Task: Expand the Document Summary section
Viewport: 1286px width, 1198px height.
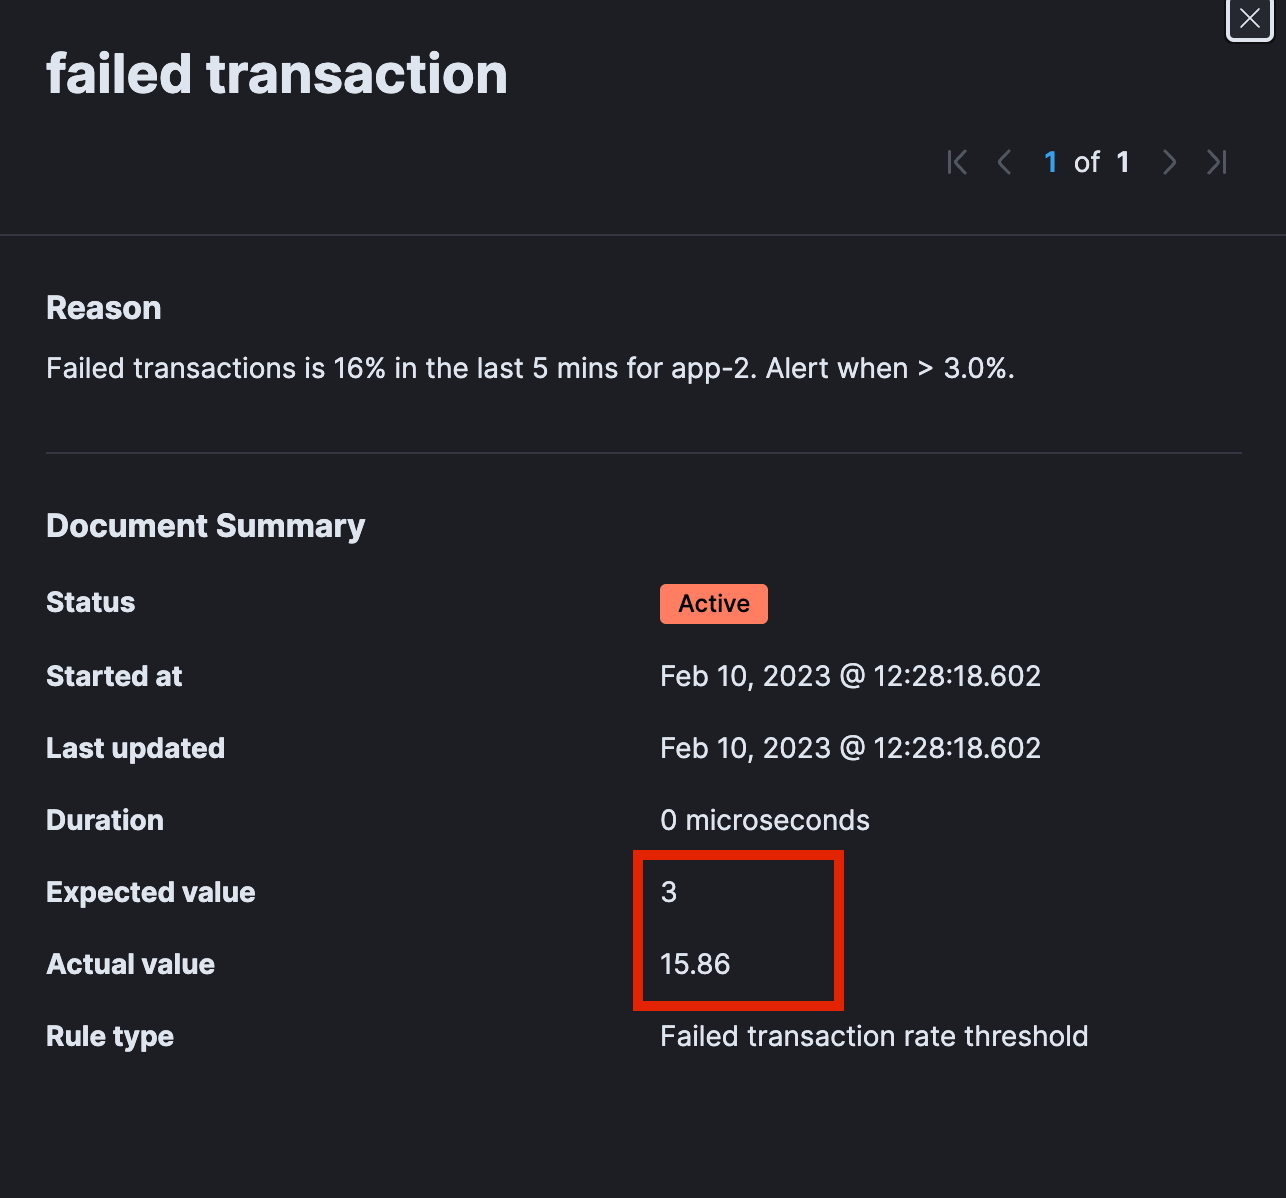Action: tap(205, 525)
